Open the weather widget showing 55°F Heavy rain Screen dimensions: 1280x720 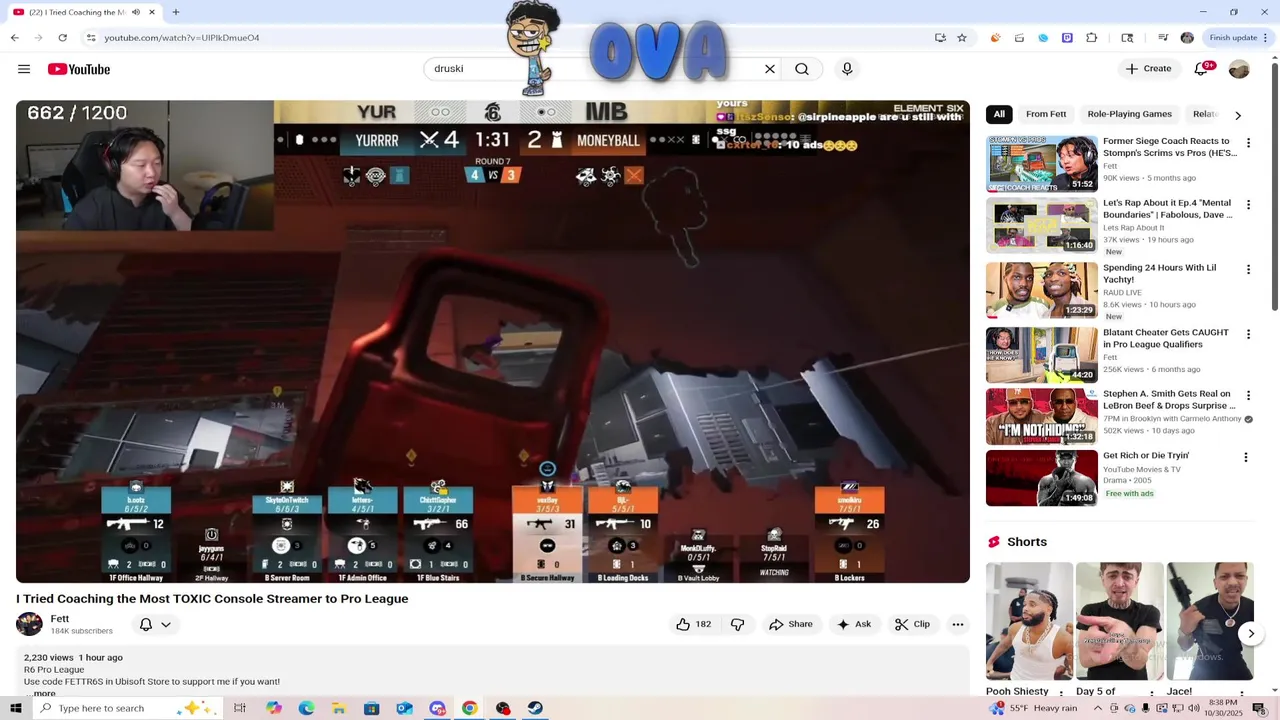[1033, 708]
